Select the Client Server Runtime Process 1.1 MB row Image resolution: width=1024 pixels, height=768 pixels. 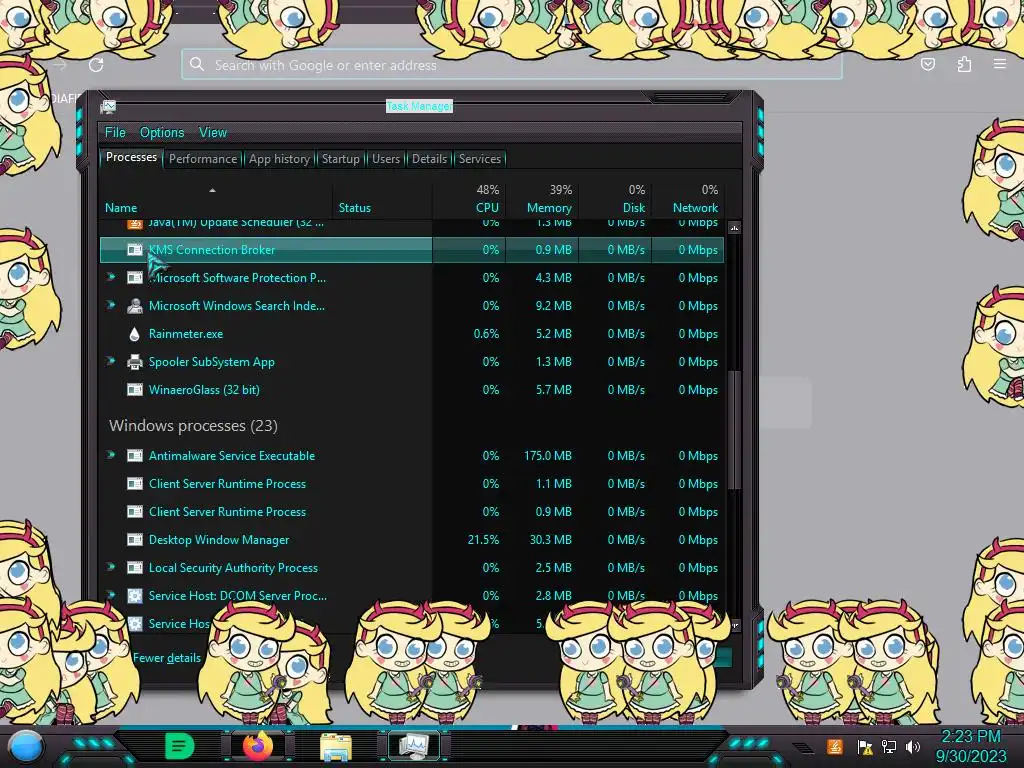pos(411,484)
